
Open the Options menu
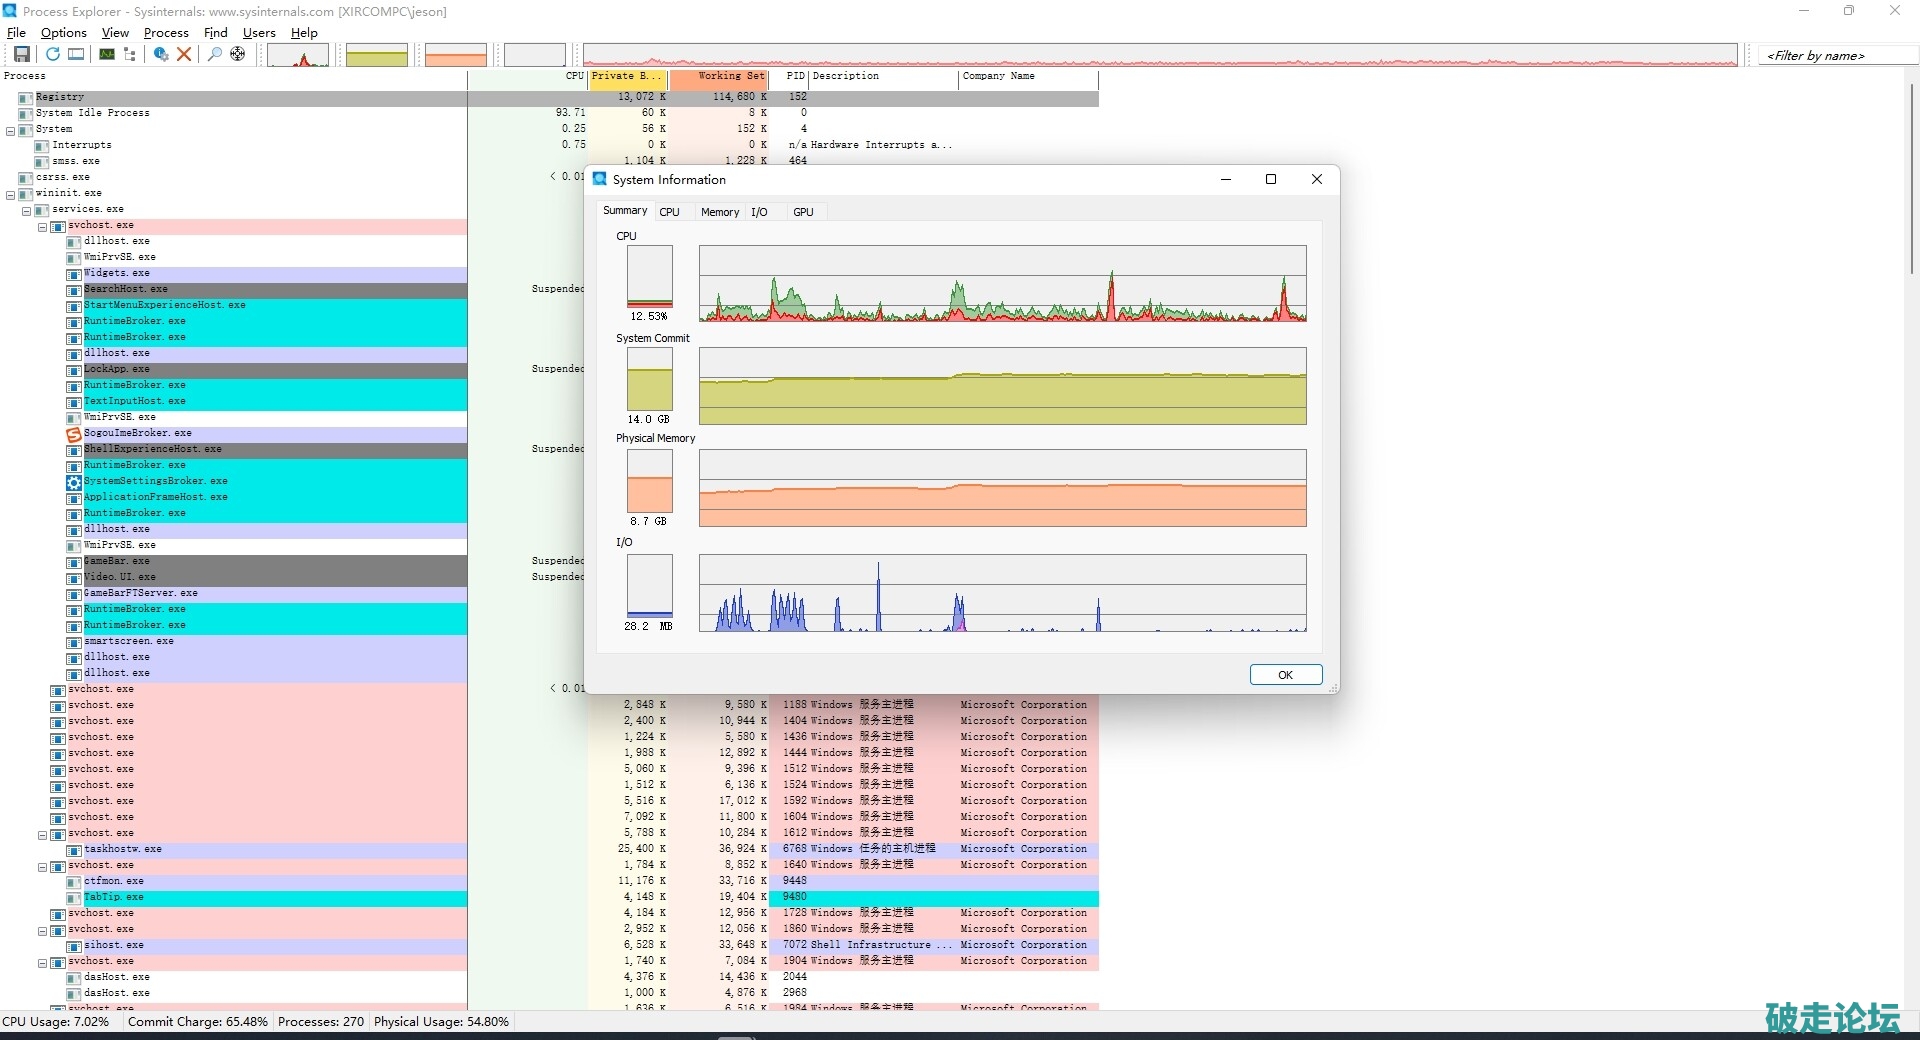63,32
